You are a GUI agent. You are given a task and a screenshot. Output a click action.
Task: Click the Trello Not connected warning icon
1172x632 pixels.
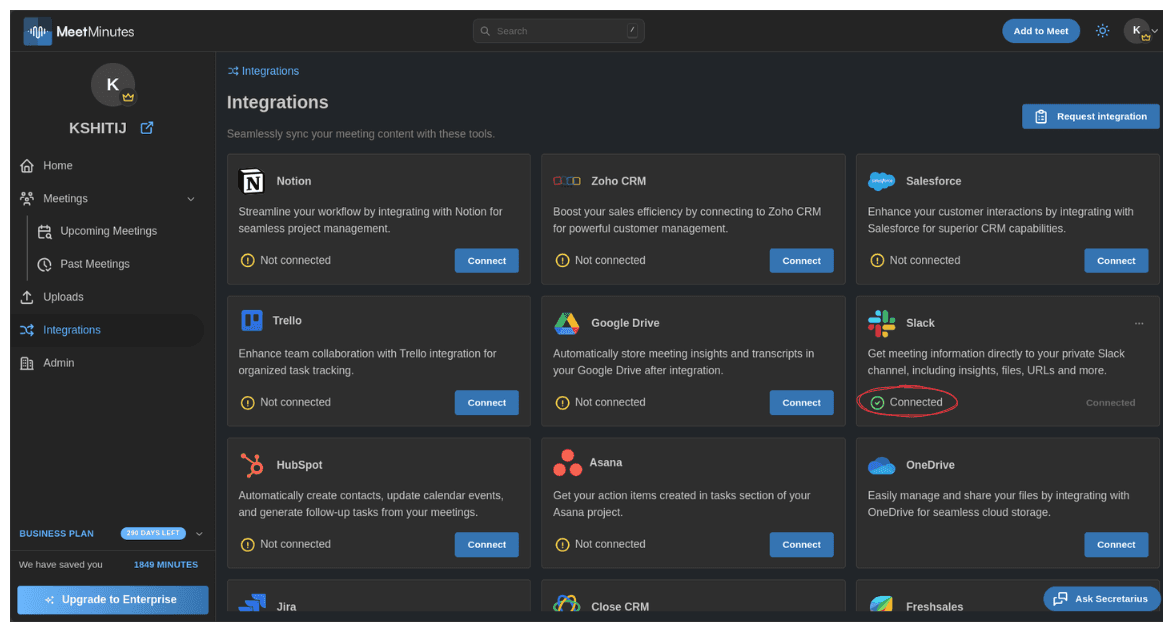pos(247,403)
